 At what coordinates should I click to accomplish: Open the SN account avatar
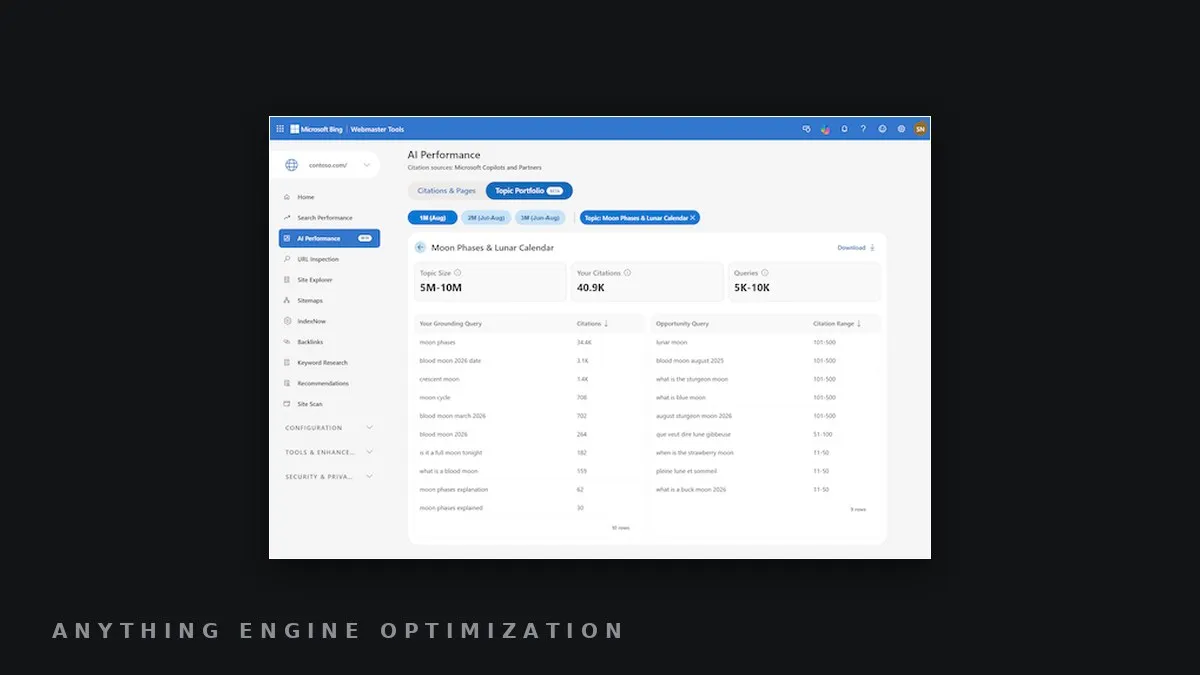click(x=920, y=129)
